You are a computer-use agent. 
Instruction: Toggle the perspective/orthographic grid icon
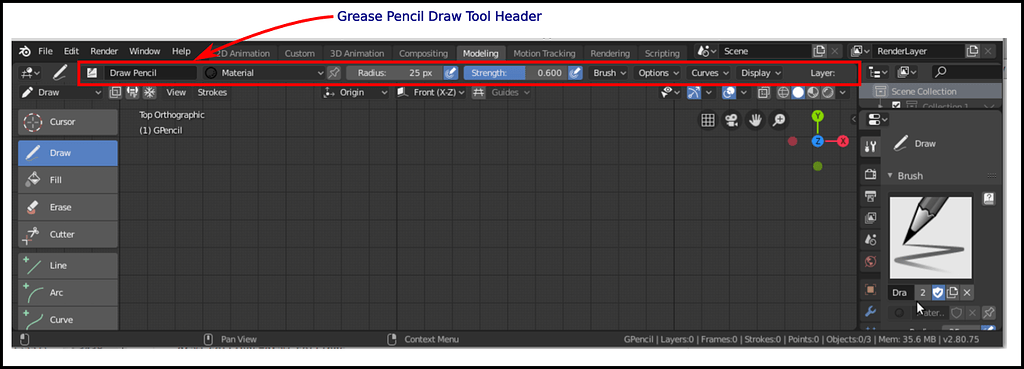tap(707, 120)
